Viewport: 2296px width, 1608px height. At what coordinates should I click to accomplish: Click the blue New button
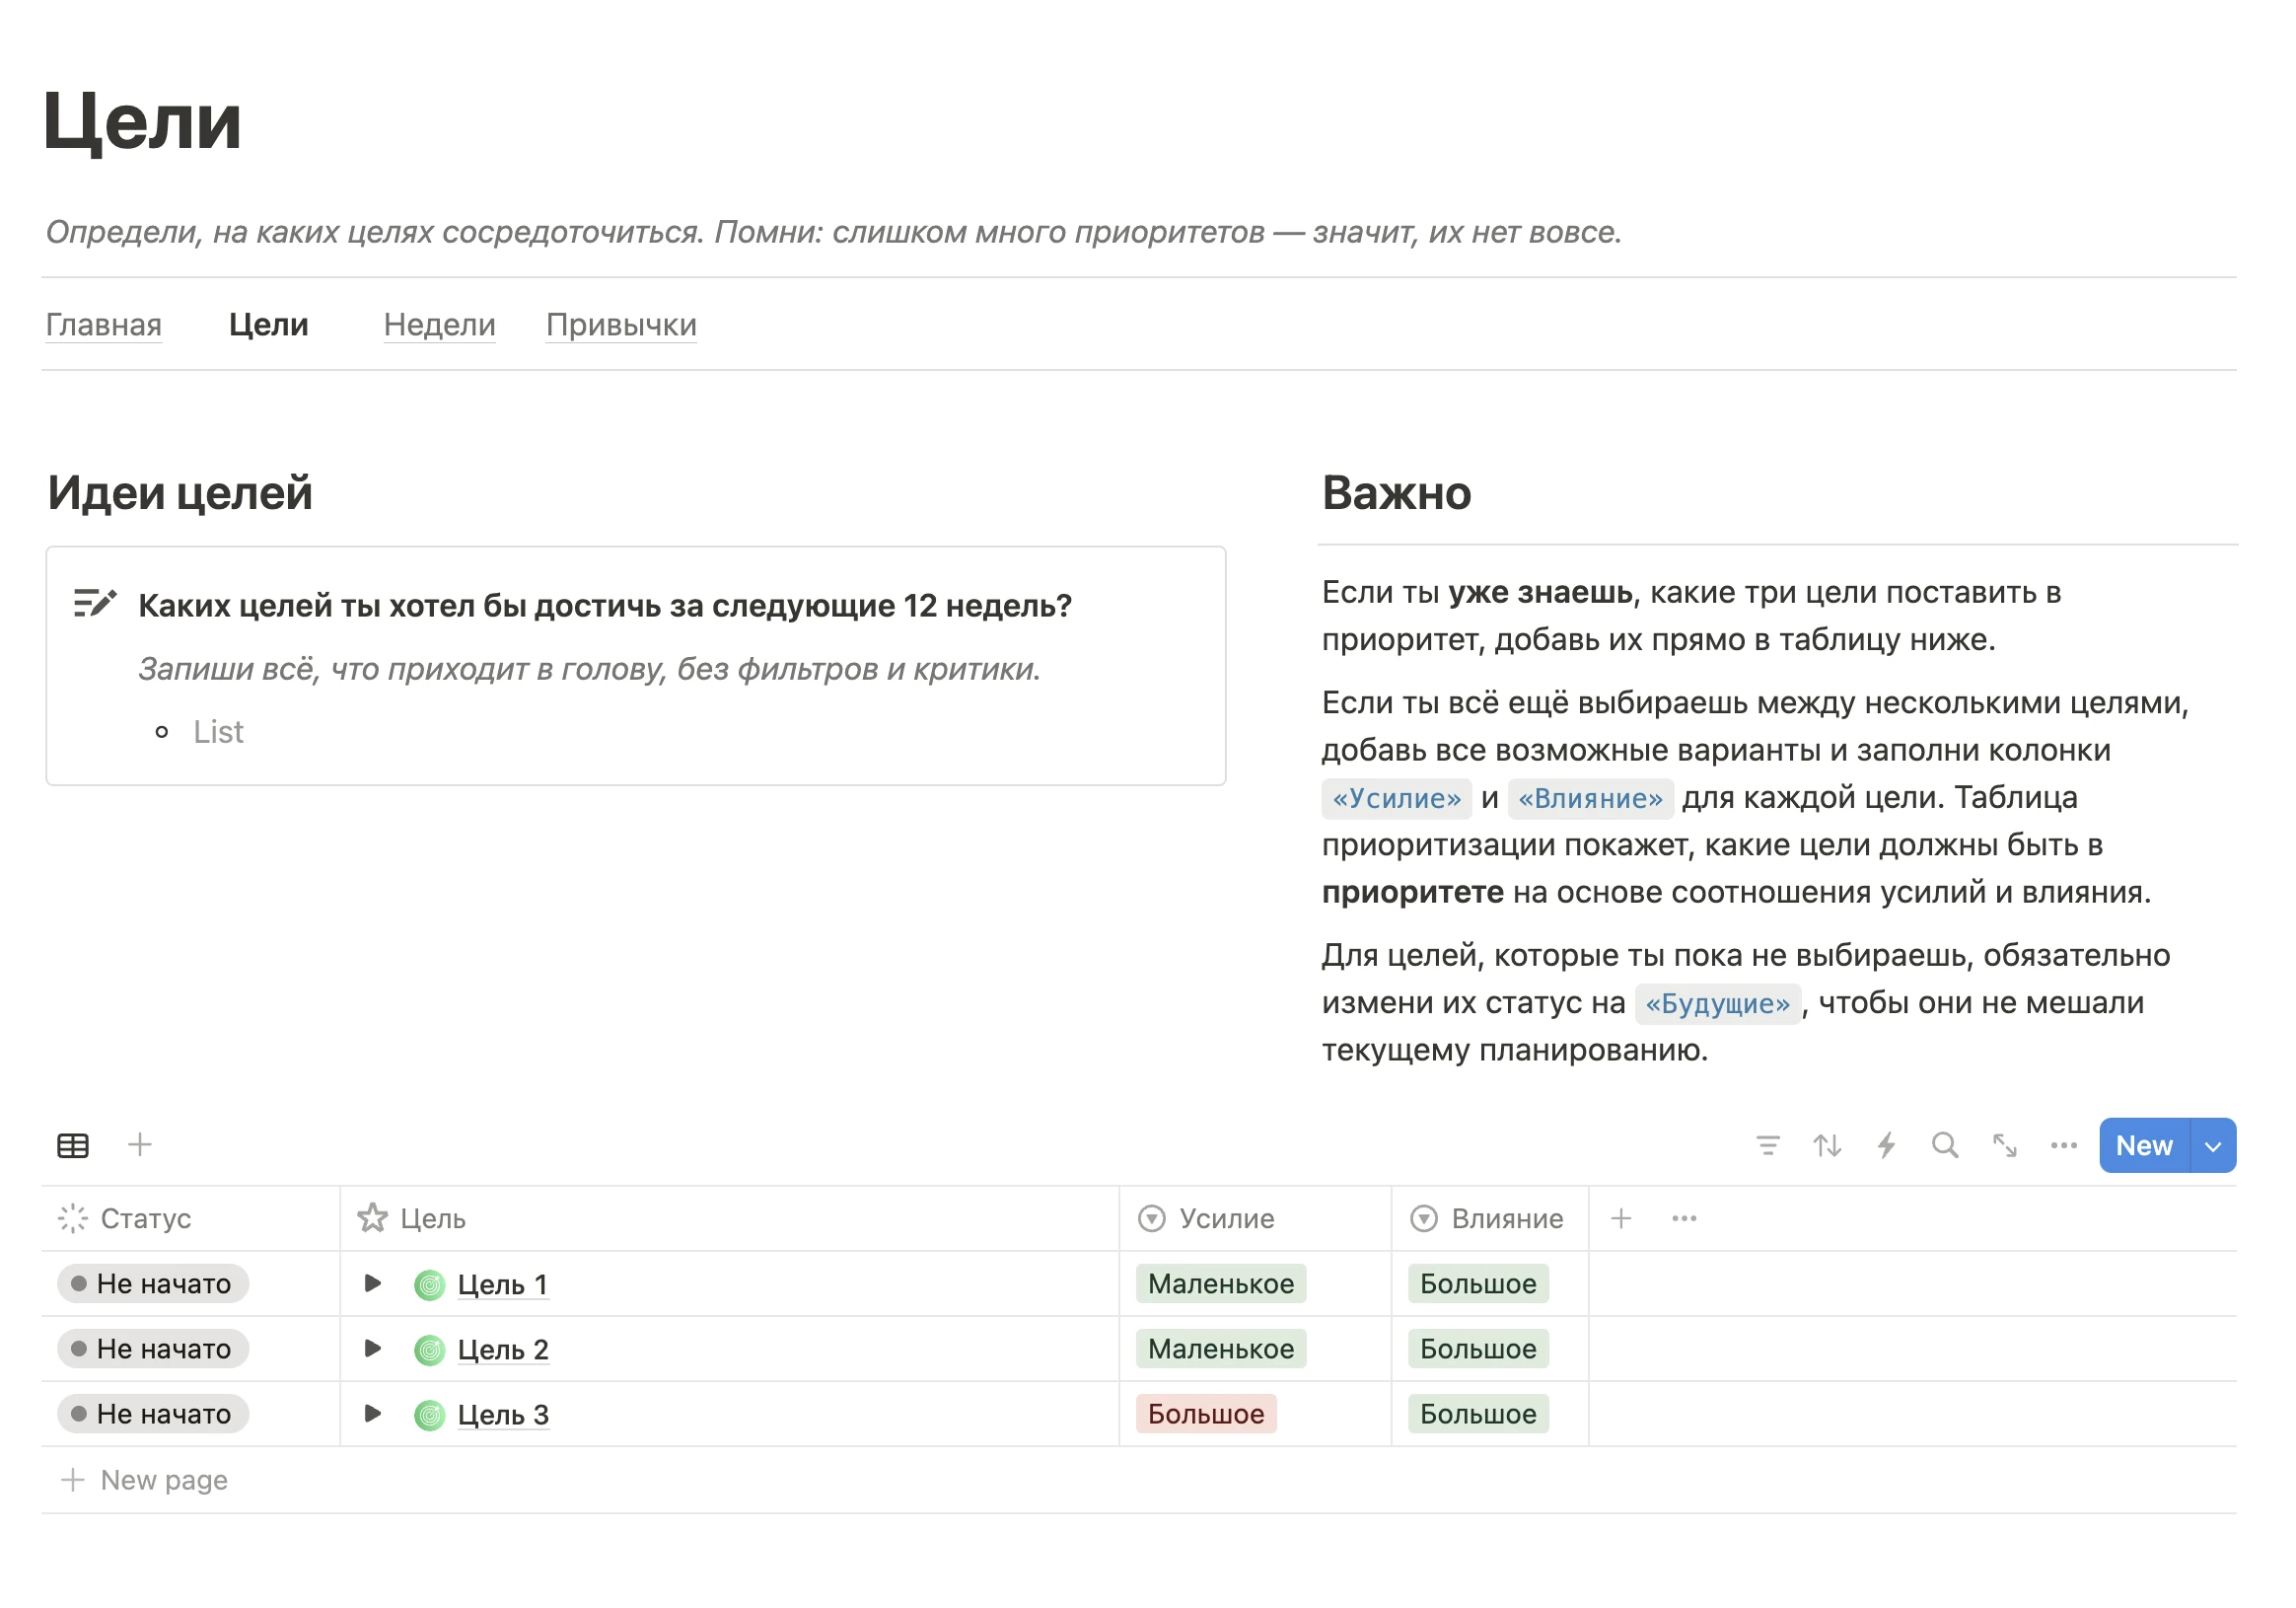tap(2143, 1145)
